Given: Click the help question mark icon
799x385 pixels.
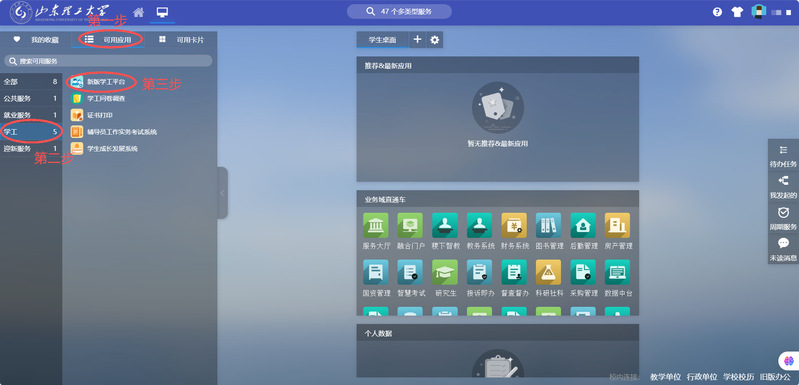Looking at the screenshot, I should pyautogui.click(x=717, y=12).
